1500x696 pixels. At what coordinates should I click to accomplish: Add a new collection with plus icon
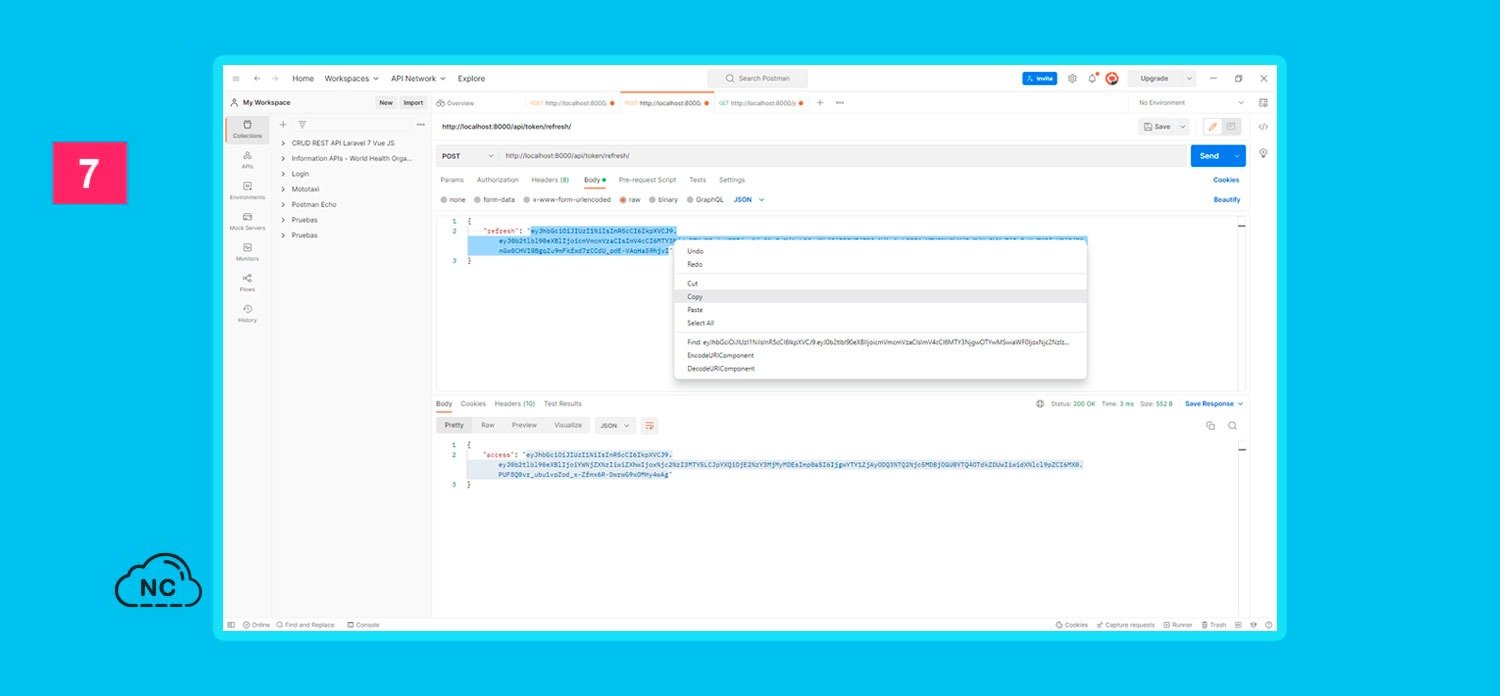pyautogui.click(x=283, y=125)
